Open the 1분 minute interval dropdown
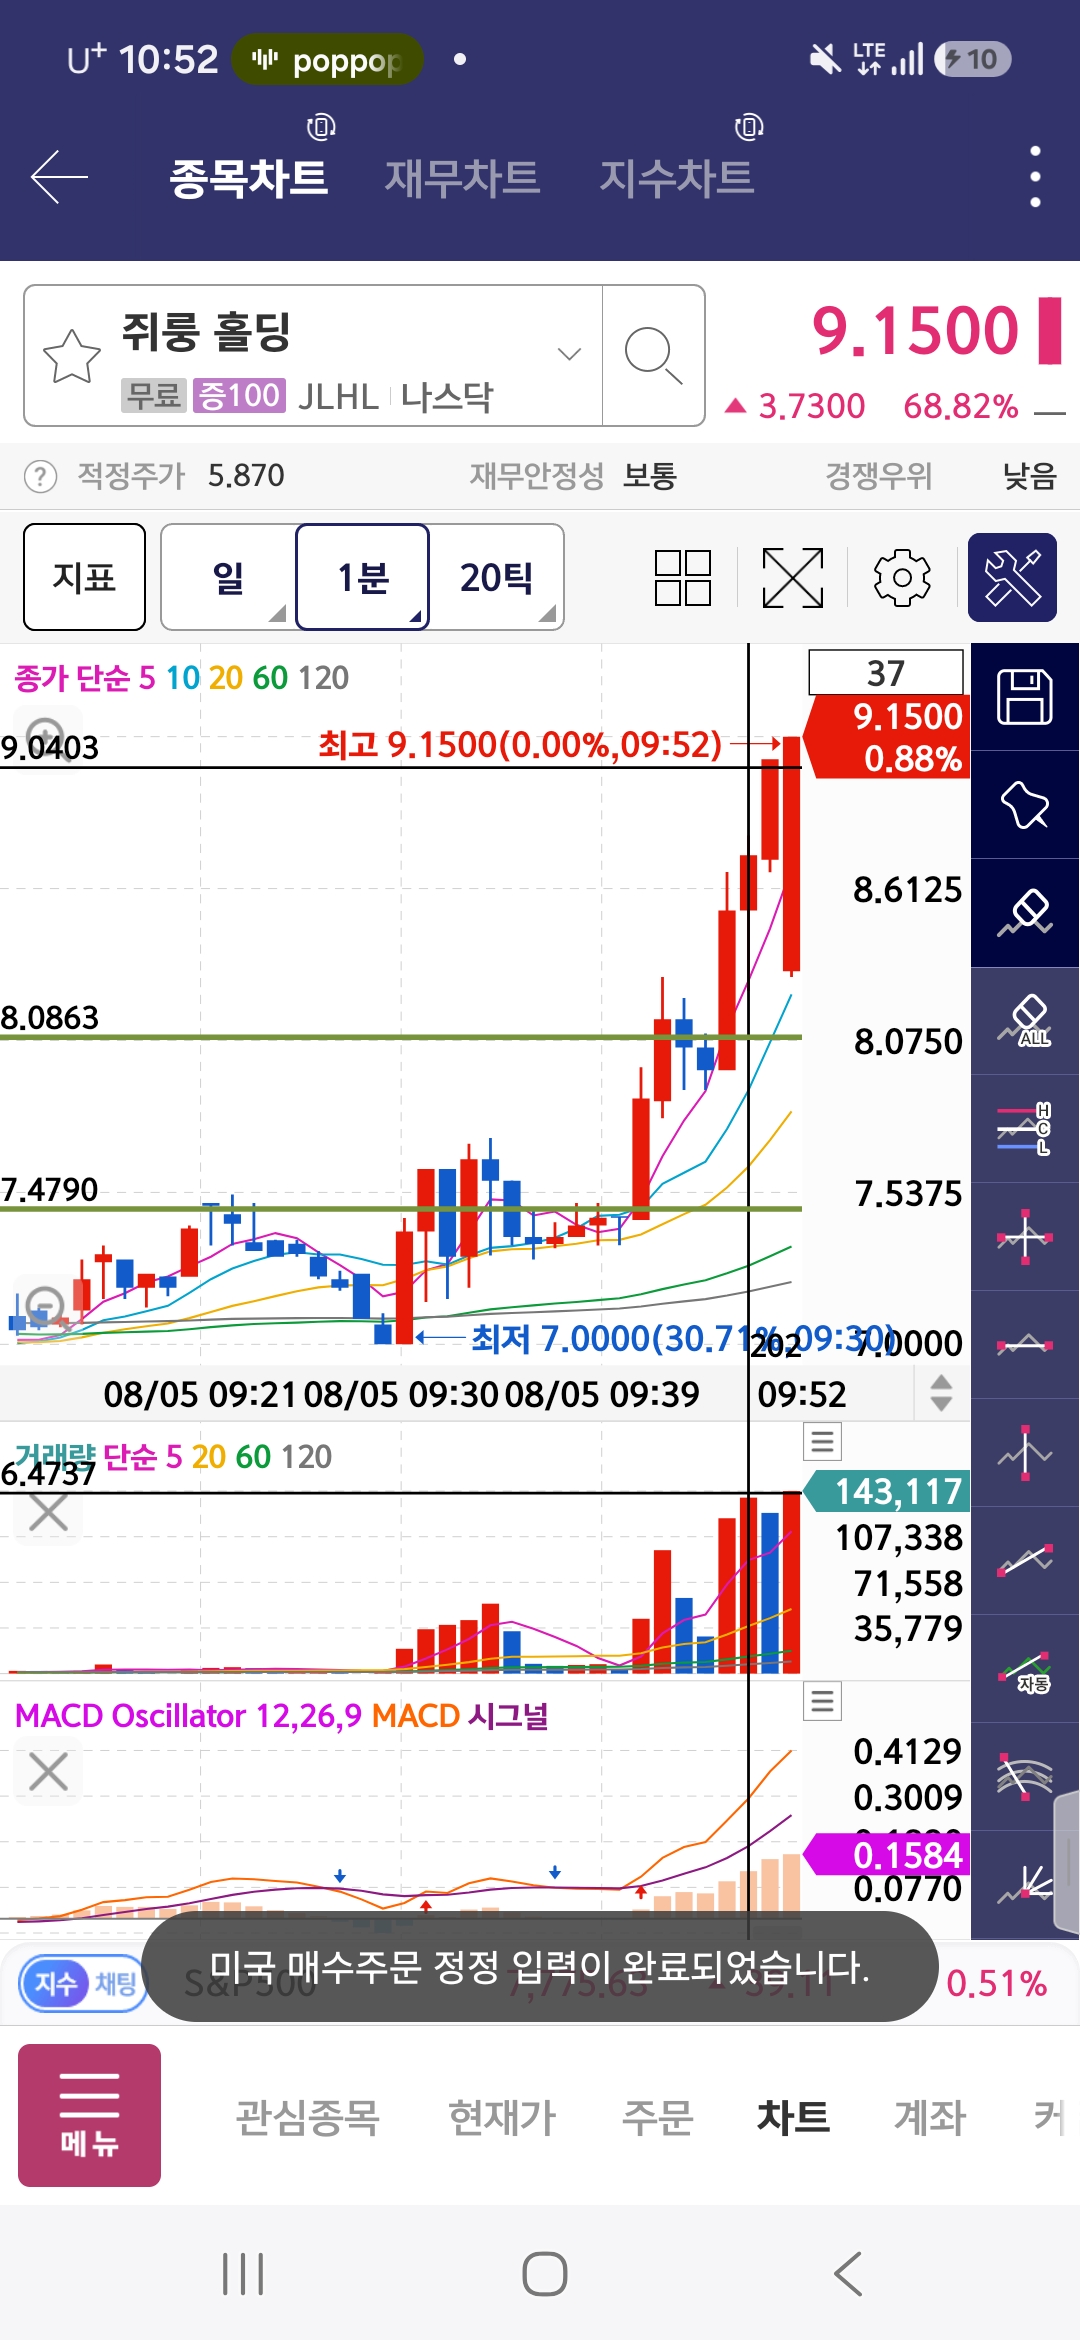This screenshot has height=2340, width=1080. (x=363, y=577)
